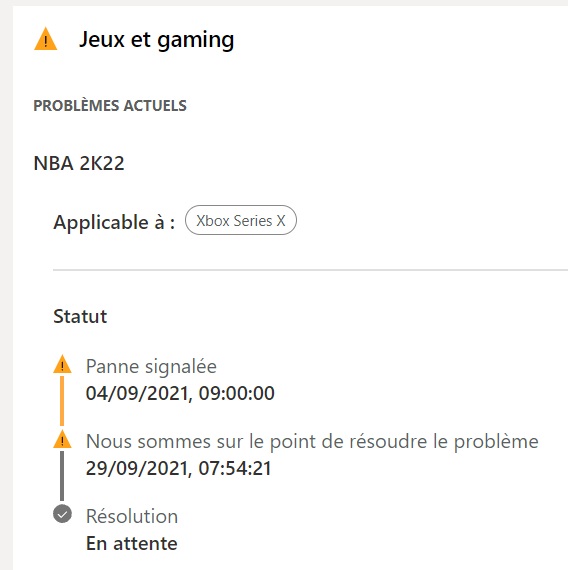Click the grey left page margin

6,287
